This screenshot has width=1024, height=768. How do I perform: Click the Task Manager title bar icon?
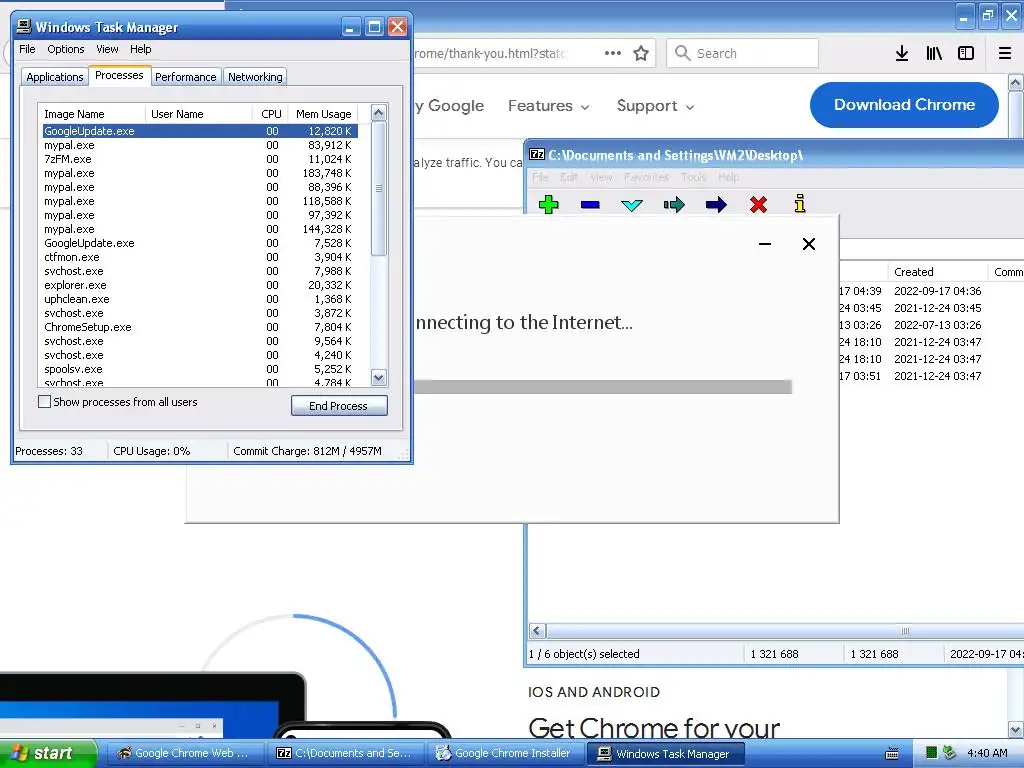[24, 26]
